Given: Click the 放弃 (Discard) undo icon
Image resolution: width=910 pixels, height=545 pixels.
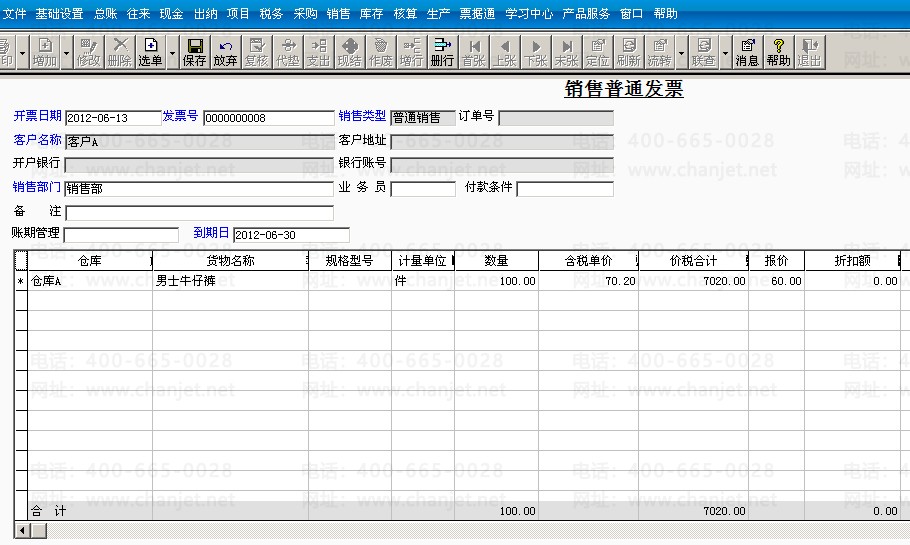Looking at the screenshot, I should pos(225,52).
